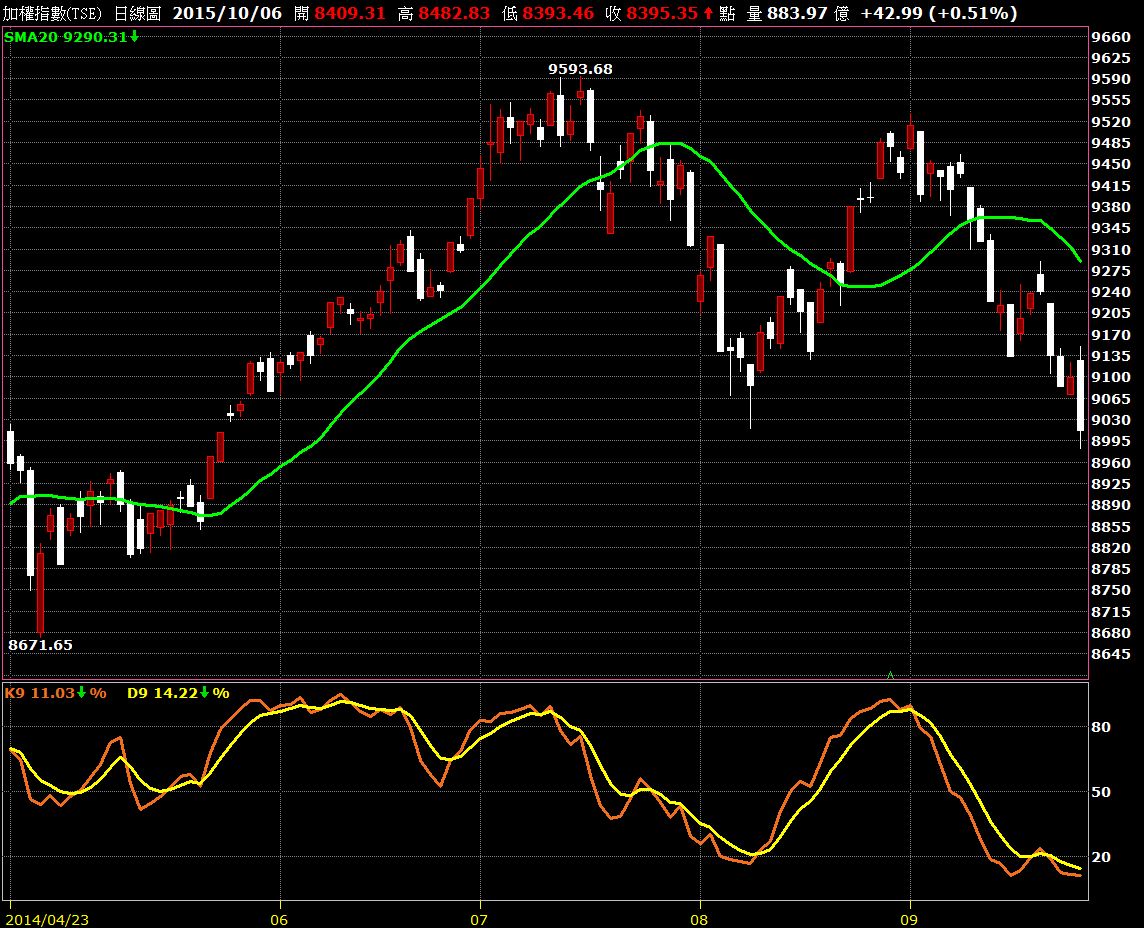
Task: Click the 加權指數(TSE) chart title
Action: (x=53, y=13)
